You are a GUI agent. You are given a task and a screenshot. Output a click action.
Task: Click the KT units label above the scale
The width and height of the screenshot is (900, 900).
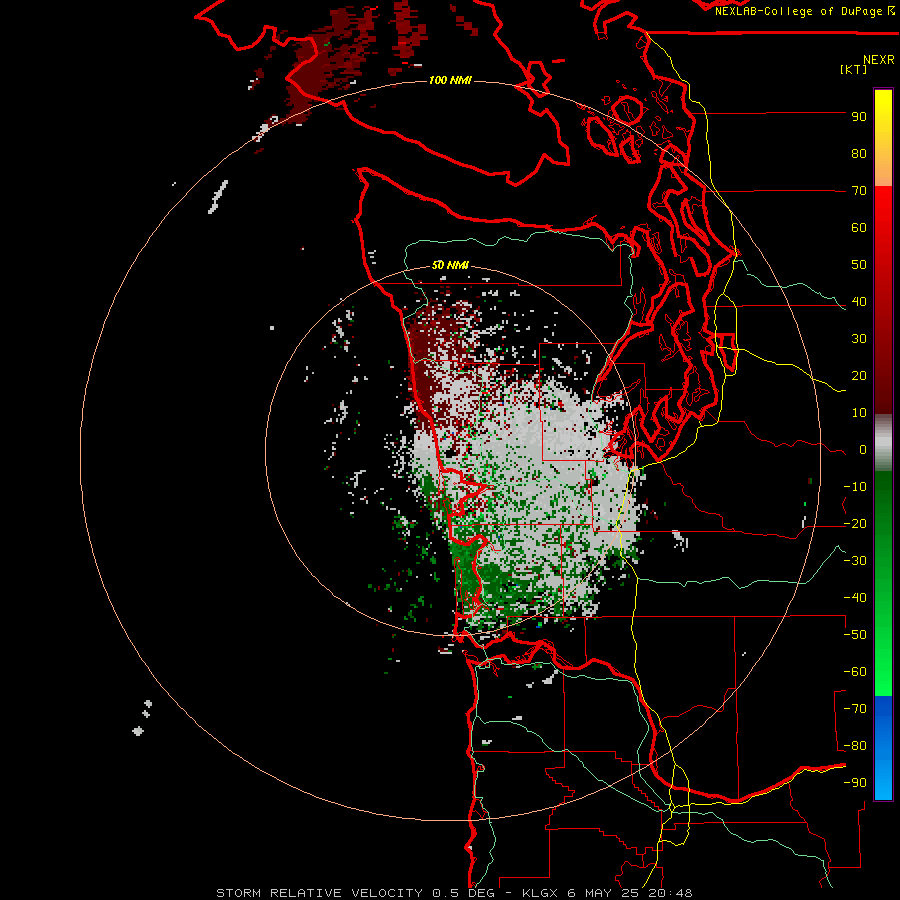point(854,69)
